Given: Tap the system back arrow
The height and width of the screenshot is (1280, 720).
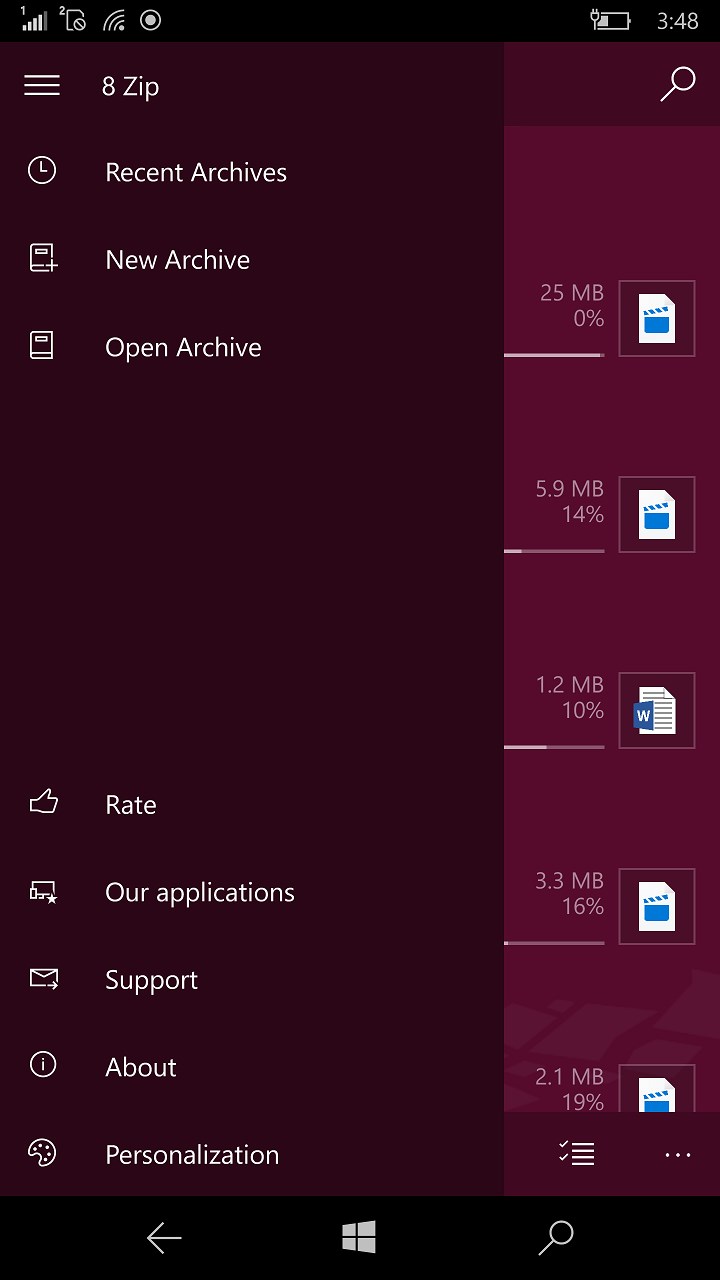Looking at the screenshot, I should [164, 1238].
